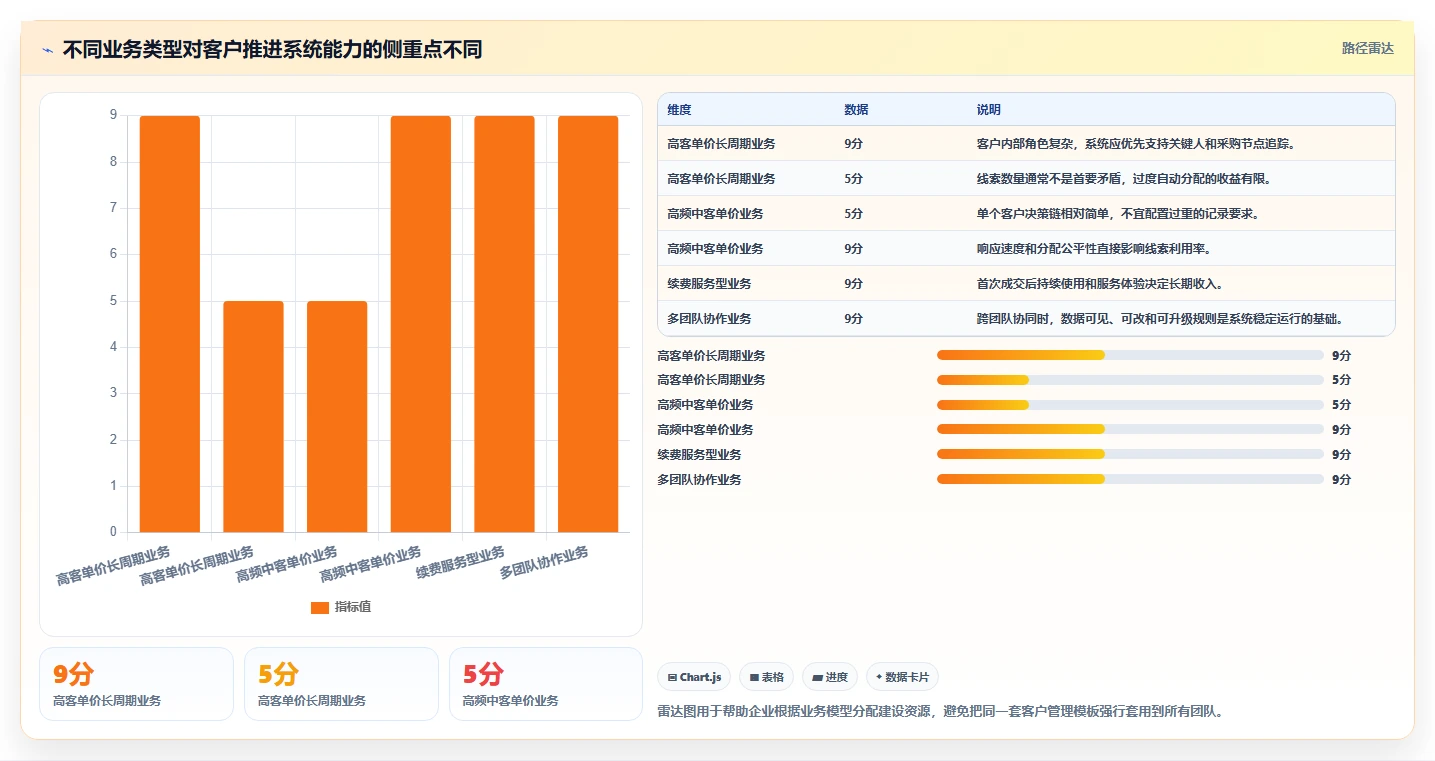Click the title 不同业务类型对客户推进系统能力的侧重点不同
This screenshot has height=761, width=1435.
coord(272,50)
